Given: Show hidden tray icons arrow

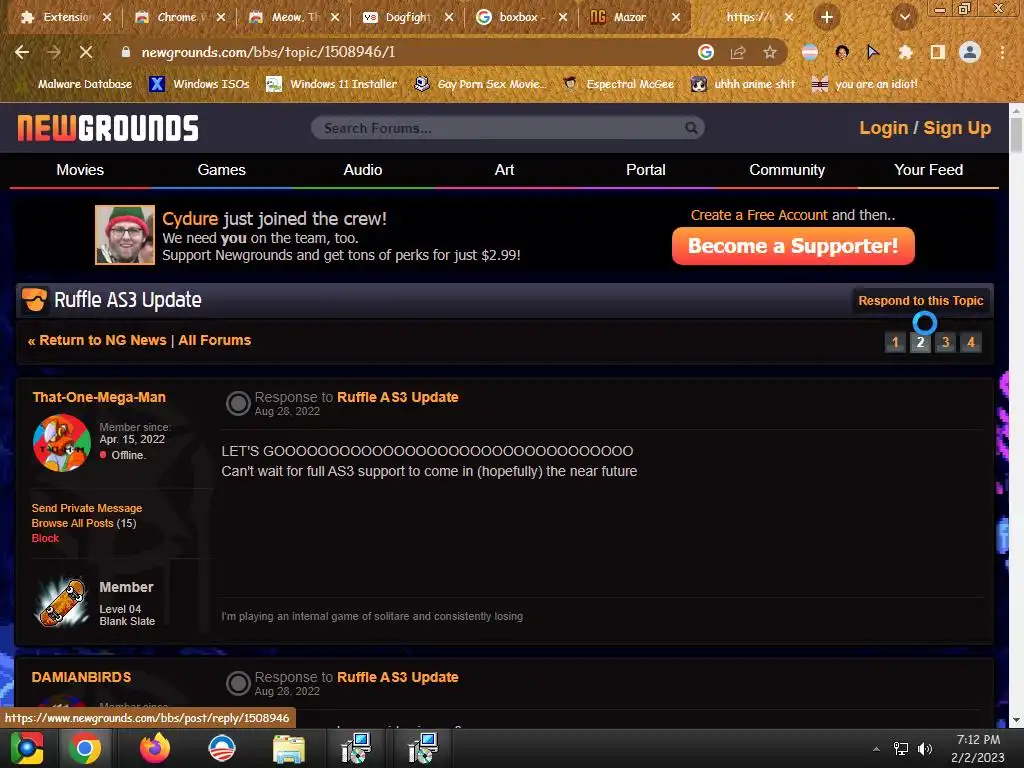Looking at the screenshot, I should coord(876,749).
